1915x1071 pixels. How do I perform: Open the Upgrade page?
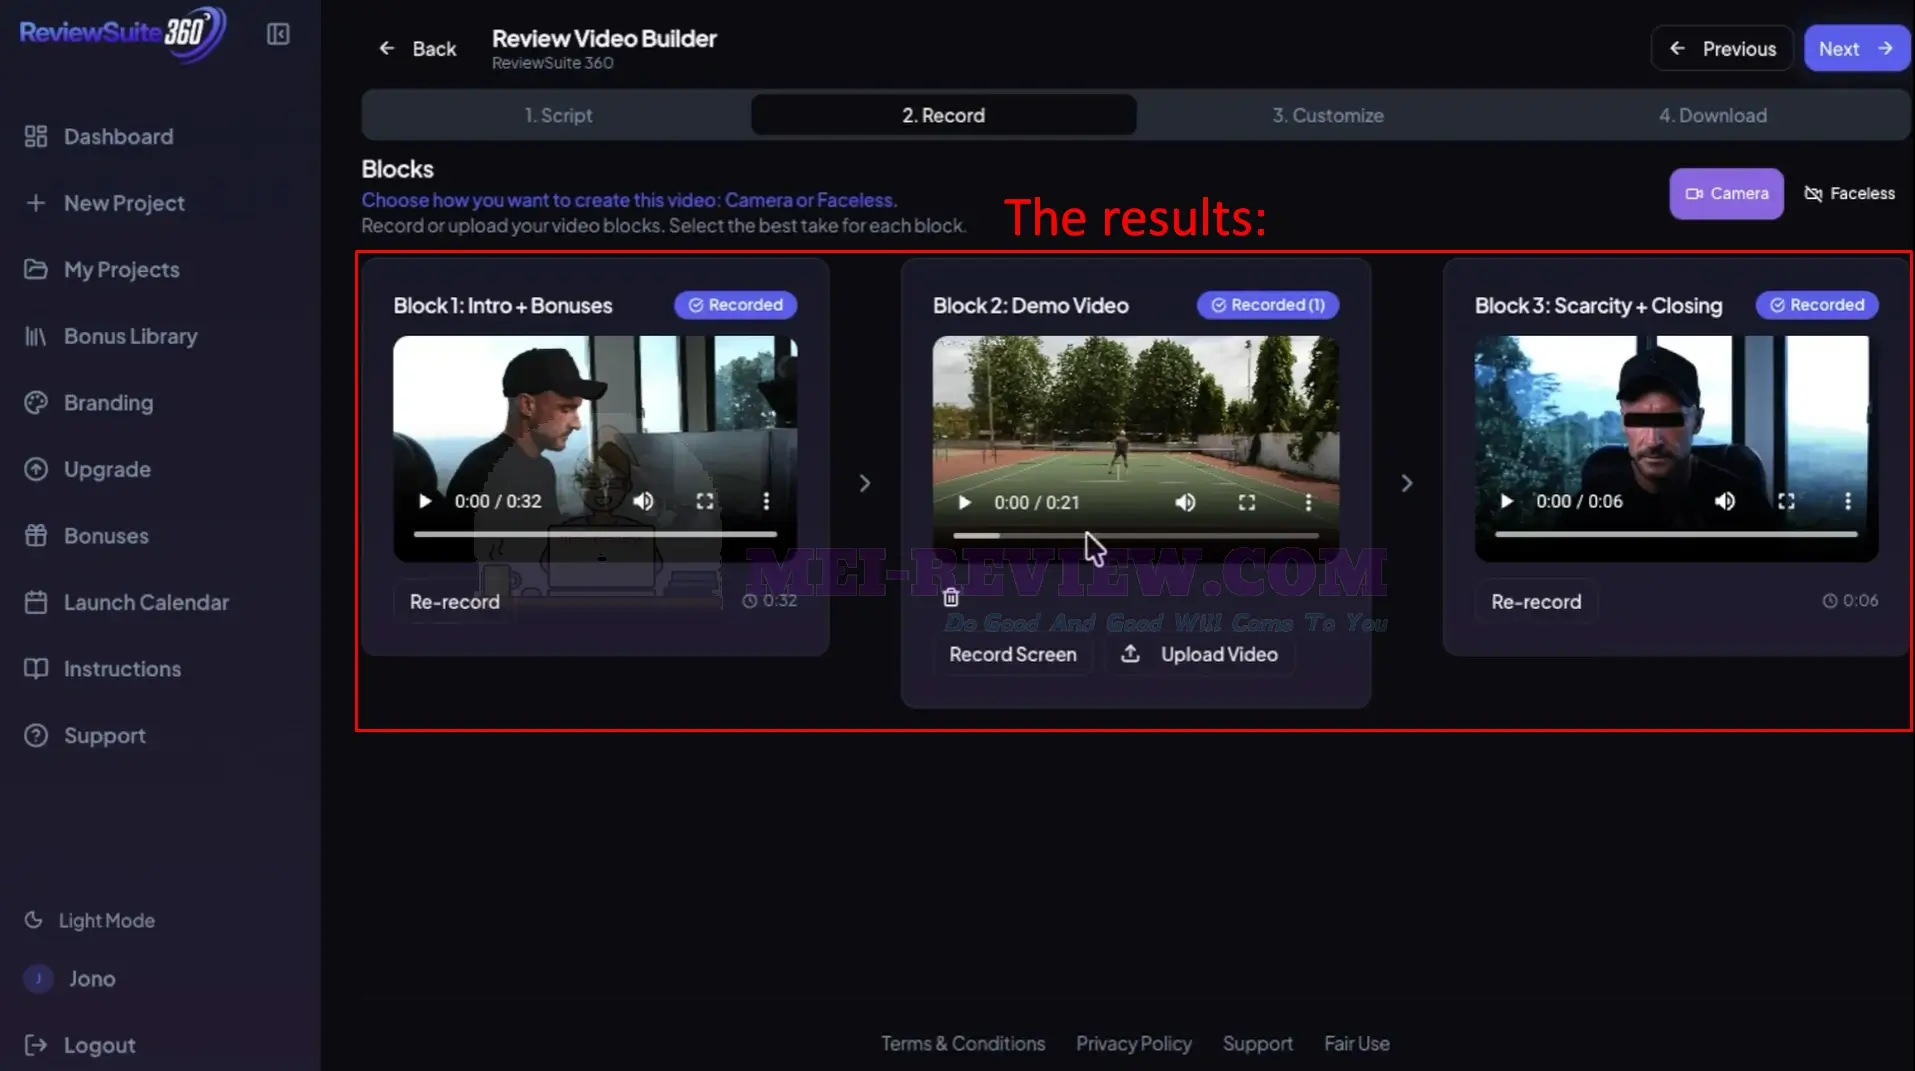pos(88,469)
